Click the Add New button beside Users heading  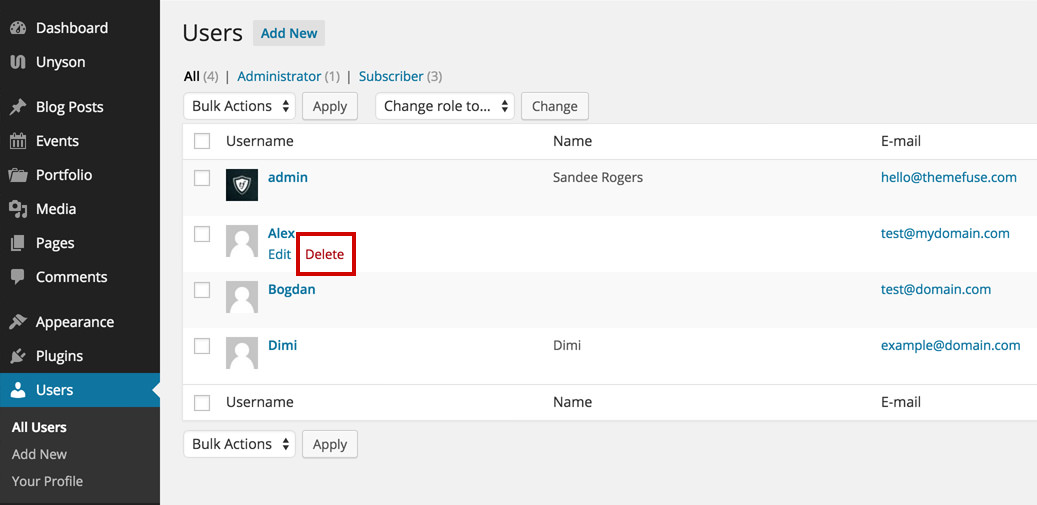[289, 33]
